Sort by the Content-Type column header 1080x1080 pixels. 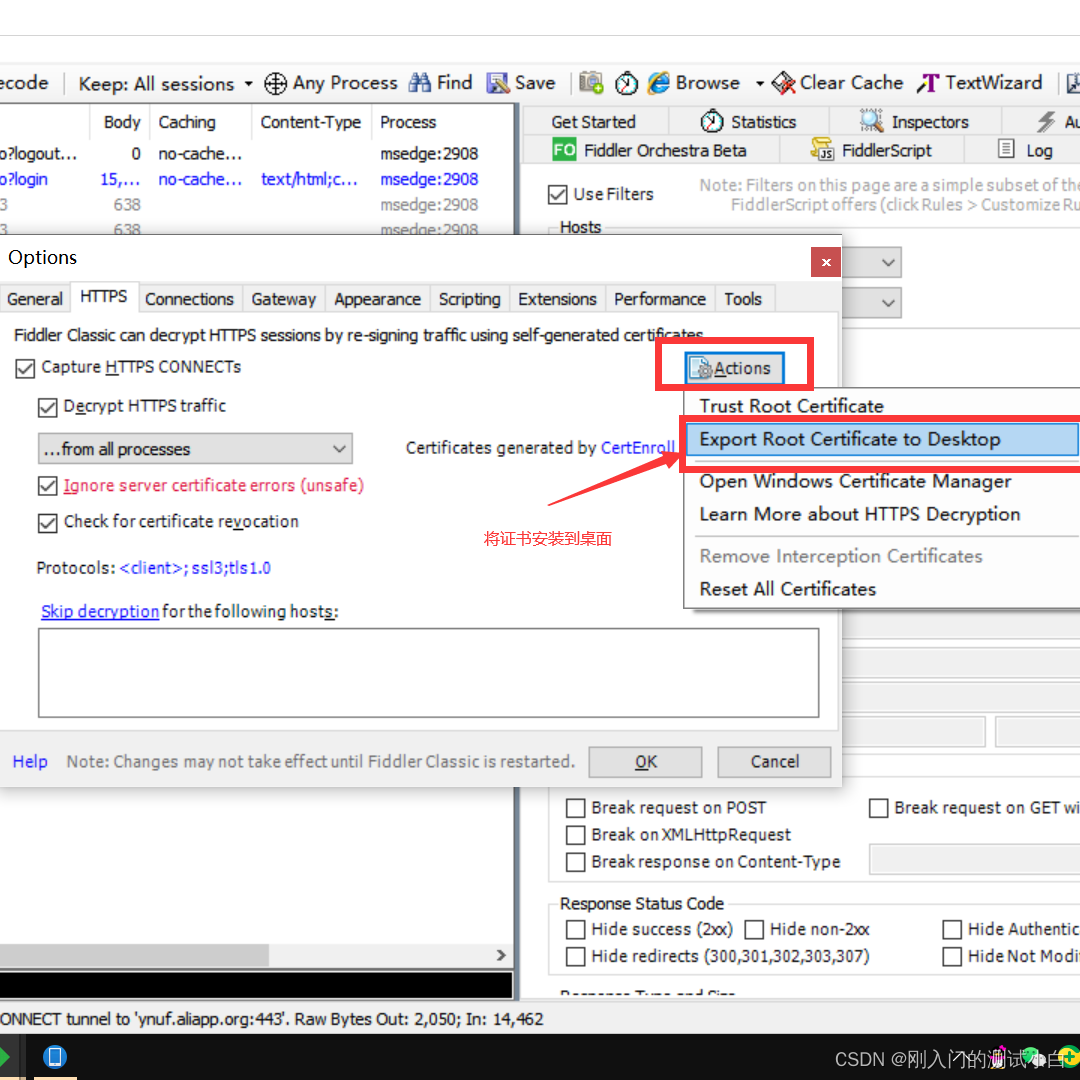pyautogui.click(x=311, y=122)
